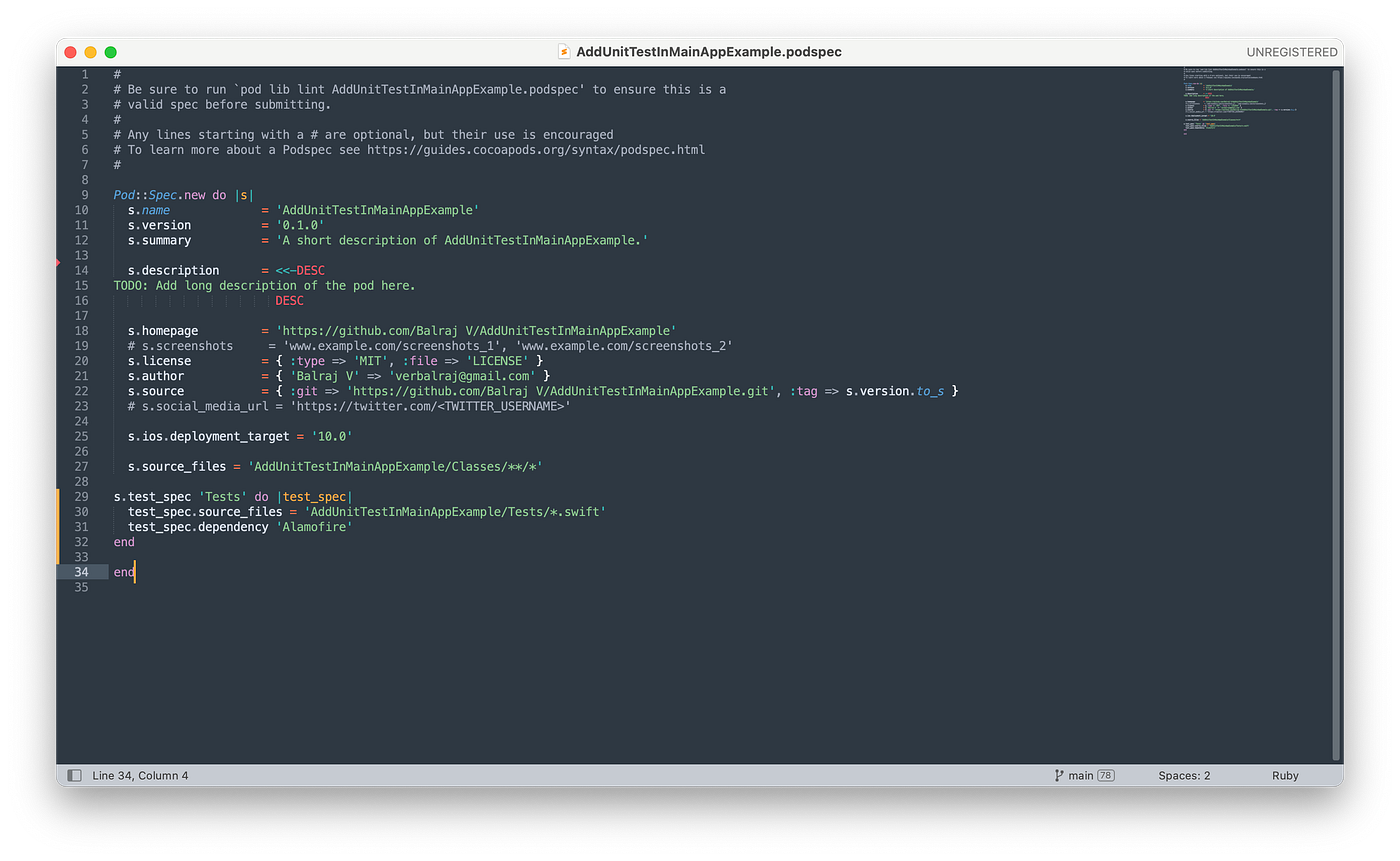Click the minimap code preview
1400x861 pixels.
1241,100
